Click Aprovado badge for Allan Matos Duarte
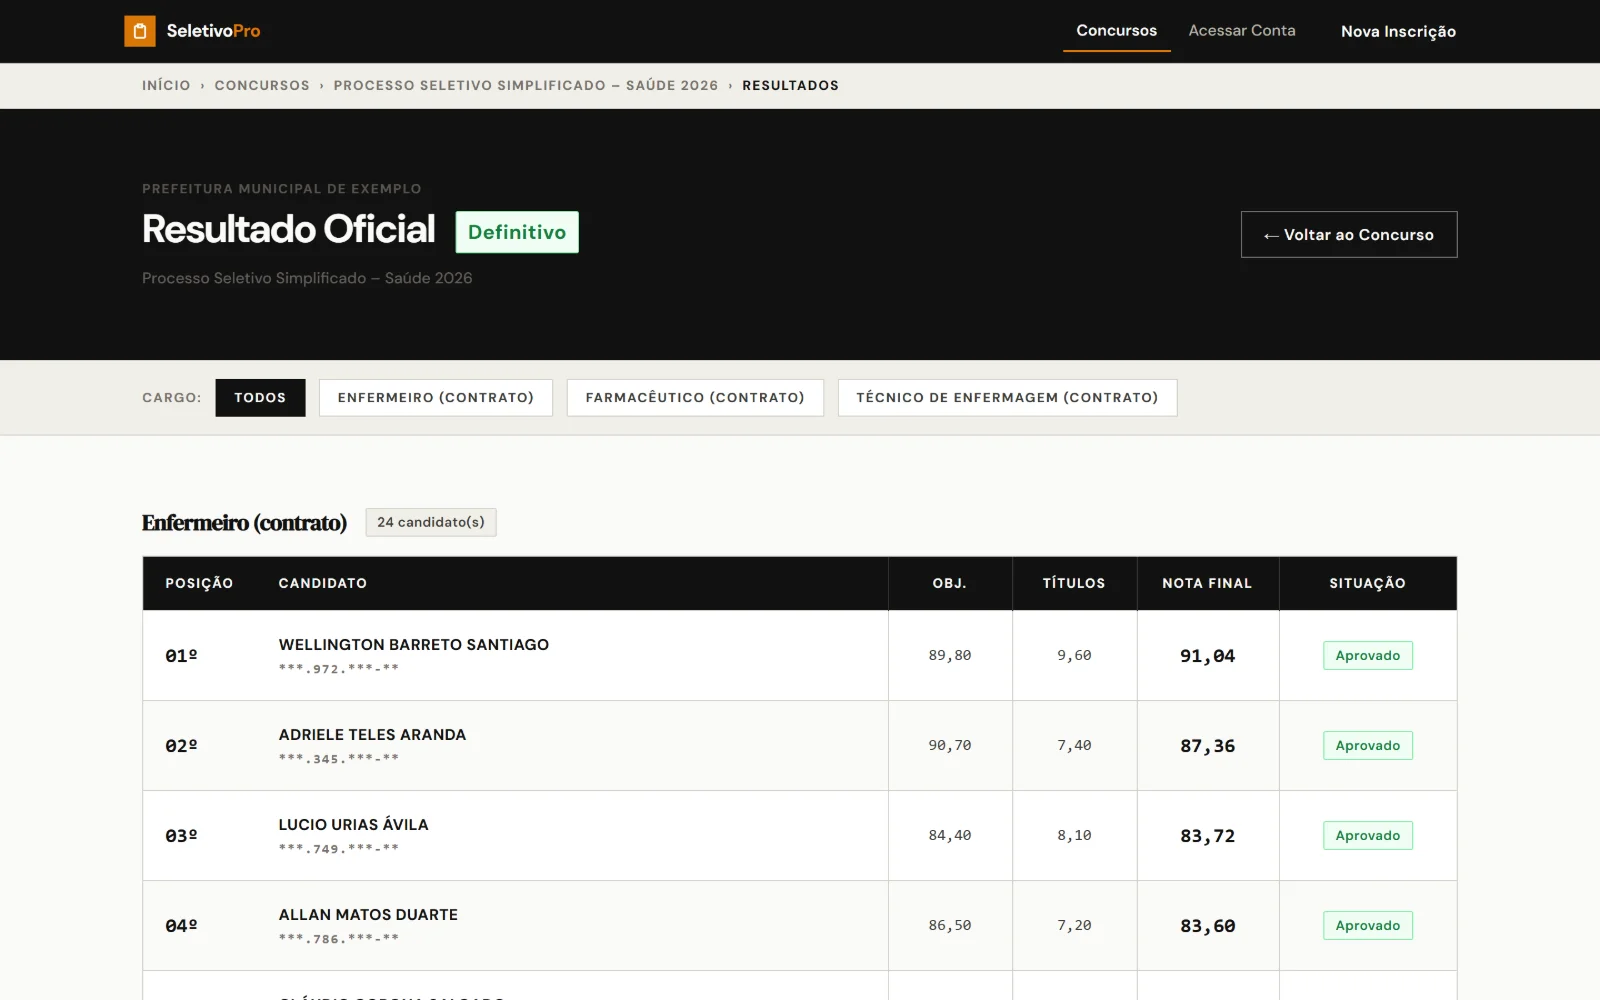Image resolution: width=1600 pixels, height=1000 pixels. click(x=1367, y=926)
